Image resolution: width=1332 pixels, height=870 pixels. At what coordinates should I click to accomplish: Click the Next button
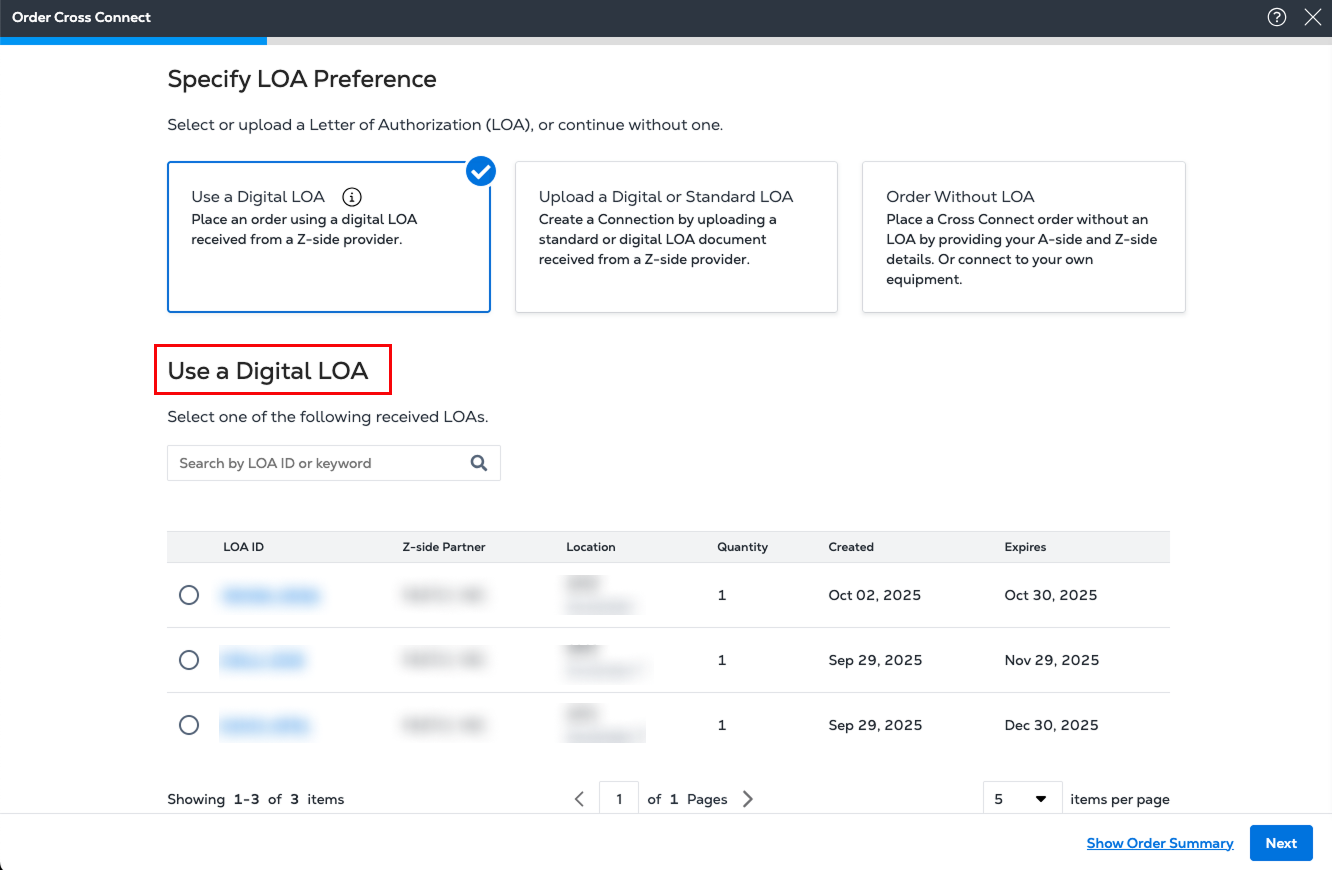click(1281, 843)
